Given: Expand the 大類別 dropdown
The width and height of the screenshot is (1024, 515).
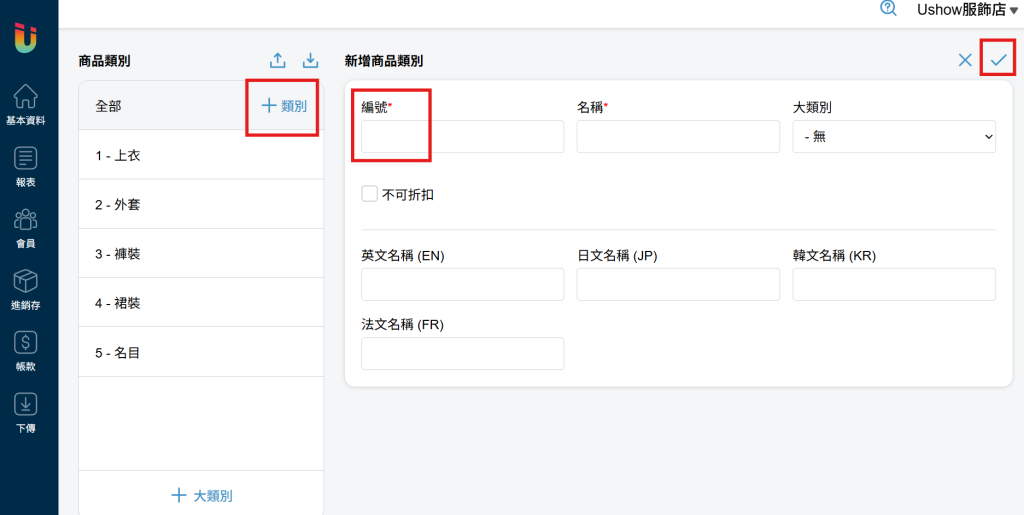Looking at the screenshot, I should pos(894,136).
